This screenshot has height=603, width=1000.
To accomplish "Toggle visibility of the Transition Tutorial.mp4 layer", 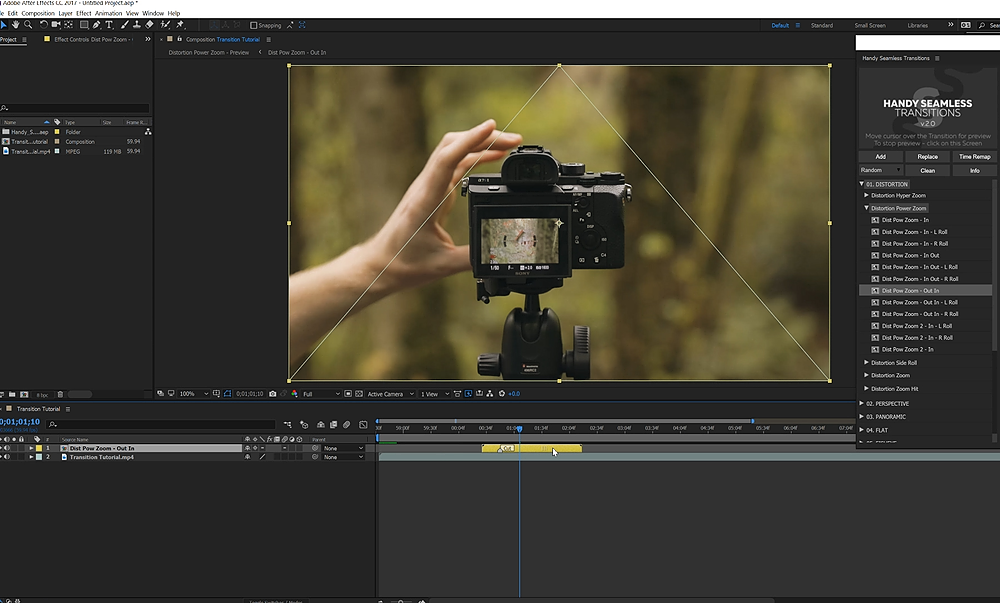I will [x=5, y=457].
